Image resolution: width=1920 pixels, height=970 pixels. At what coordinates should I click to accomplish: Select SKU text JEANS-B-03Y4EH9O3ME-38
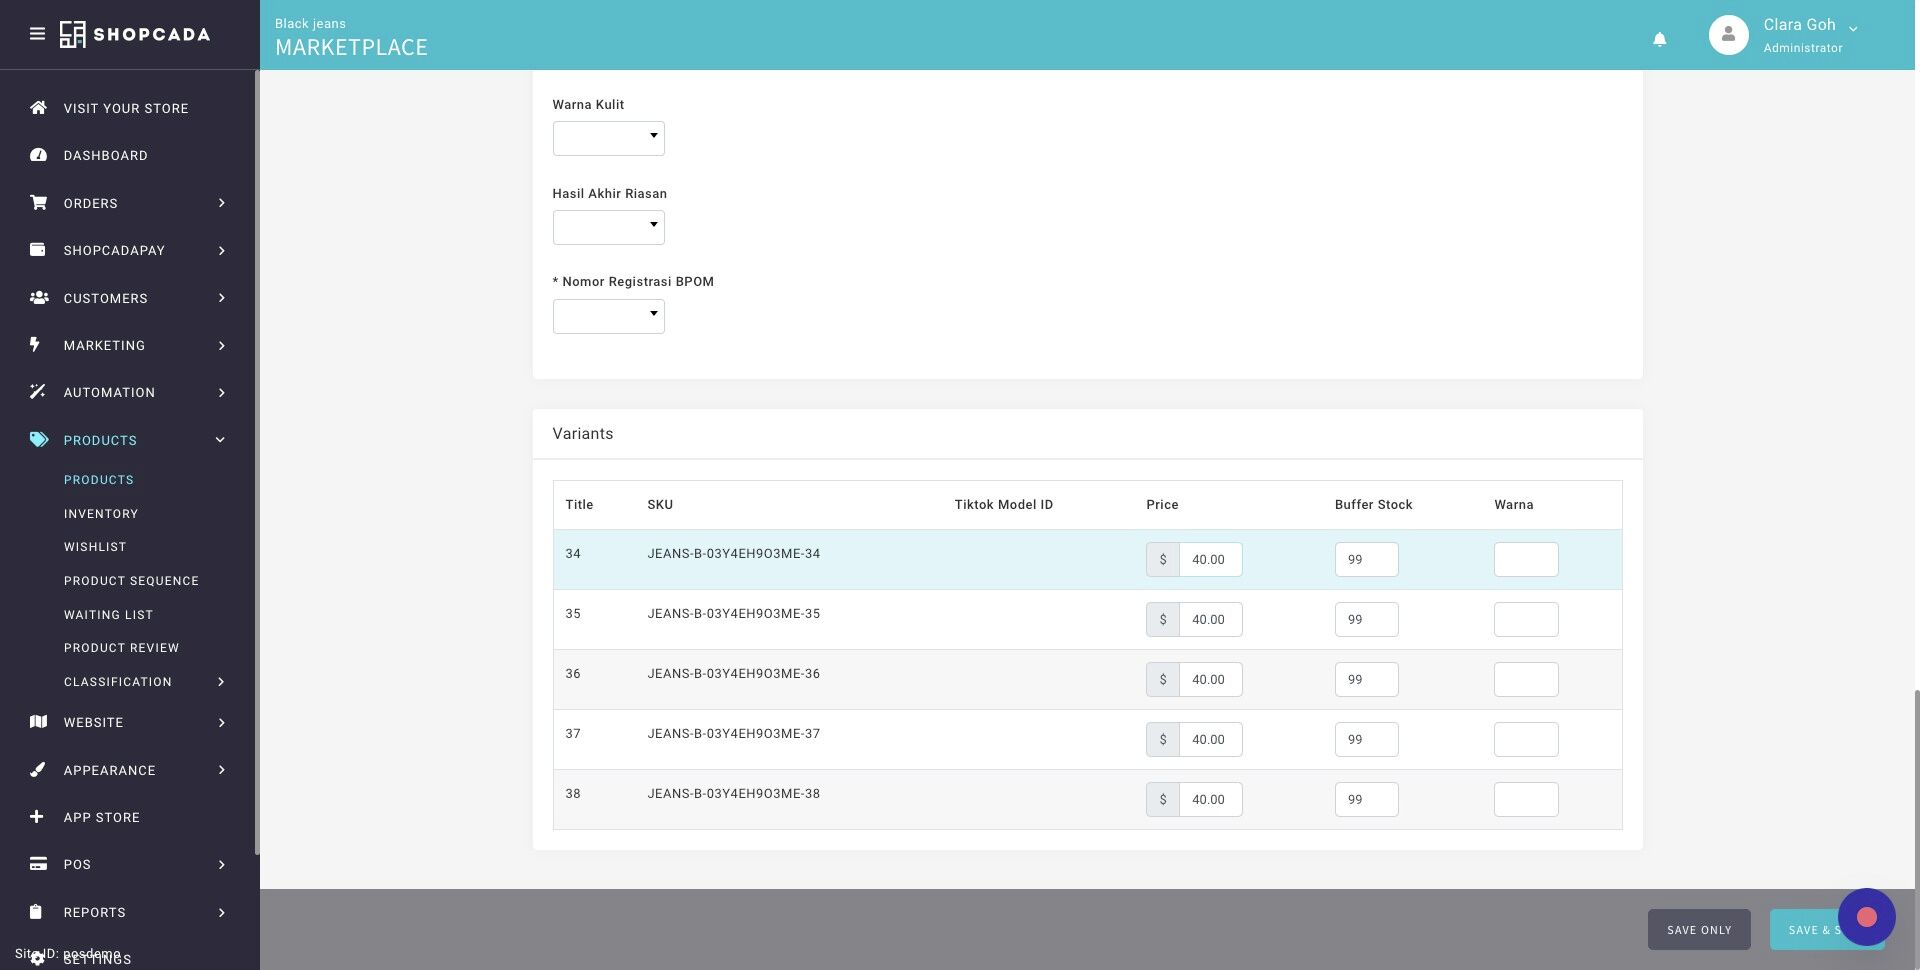click(733, 794)
